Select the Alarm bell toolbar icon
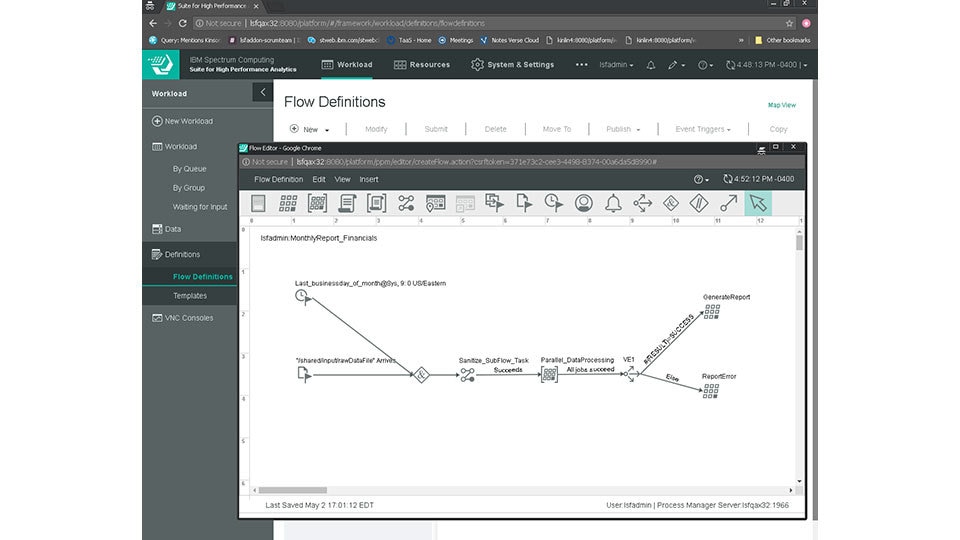This screenshot has height=540, width=960. click(613, 203)
